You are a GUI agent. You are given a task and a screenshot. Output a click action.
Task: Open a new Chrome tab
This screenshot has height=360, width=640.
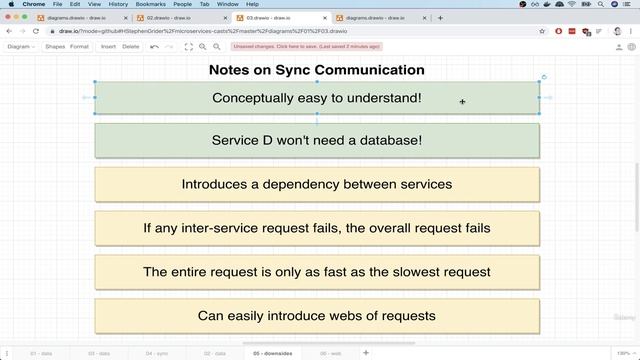(440, 18)
